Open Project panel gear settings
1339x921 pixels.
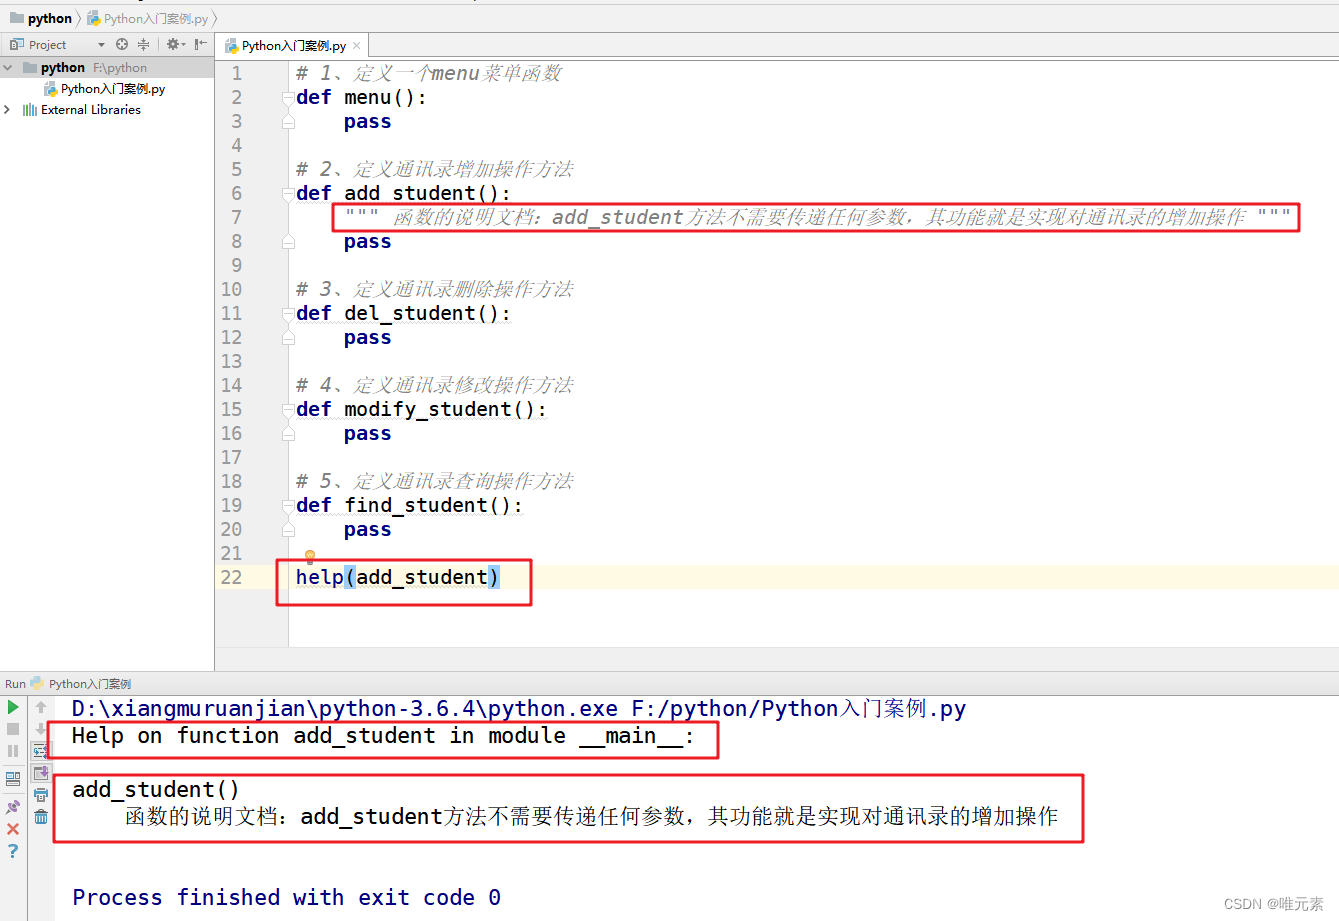[175, 44]
